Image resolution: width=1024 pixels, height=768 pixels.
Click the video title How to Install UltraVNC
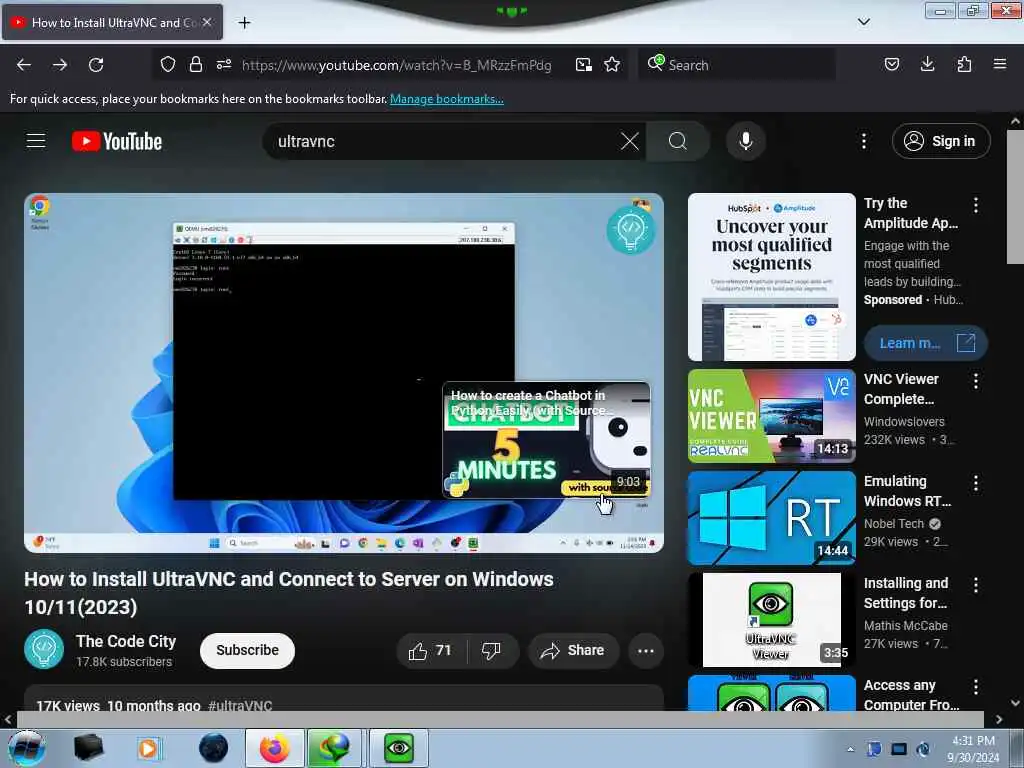tap(289, 593)
